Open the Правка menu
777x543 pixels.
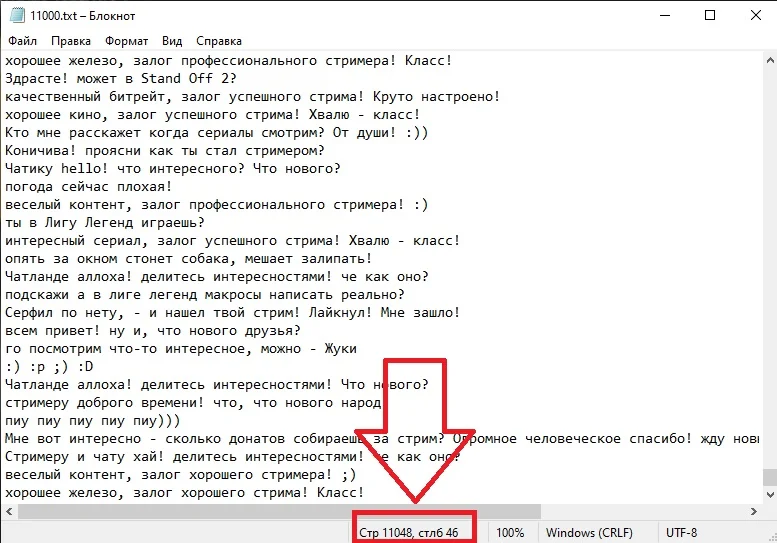click(x=71, y=41)
